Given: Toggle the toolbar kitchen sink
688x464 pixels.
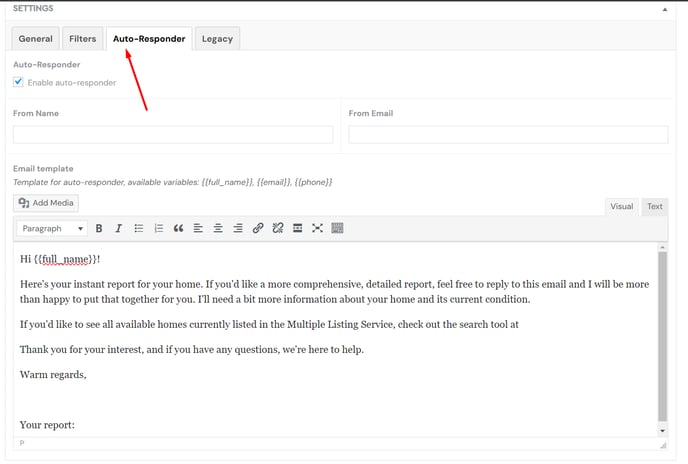Looking at the screenshot, I should (337, 228).
